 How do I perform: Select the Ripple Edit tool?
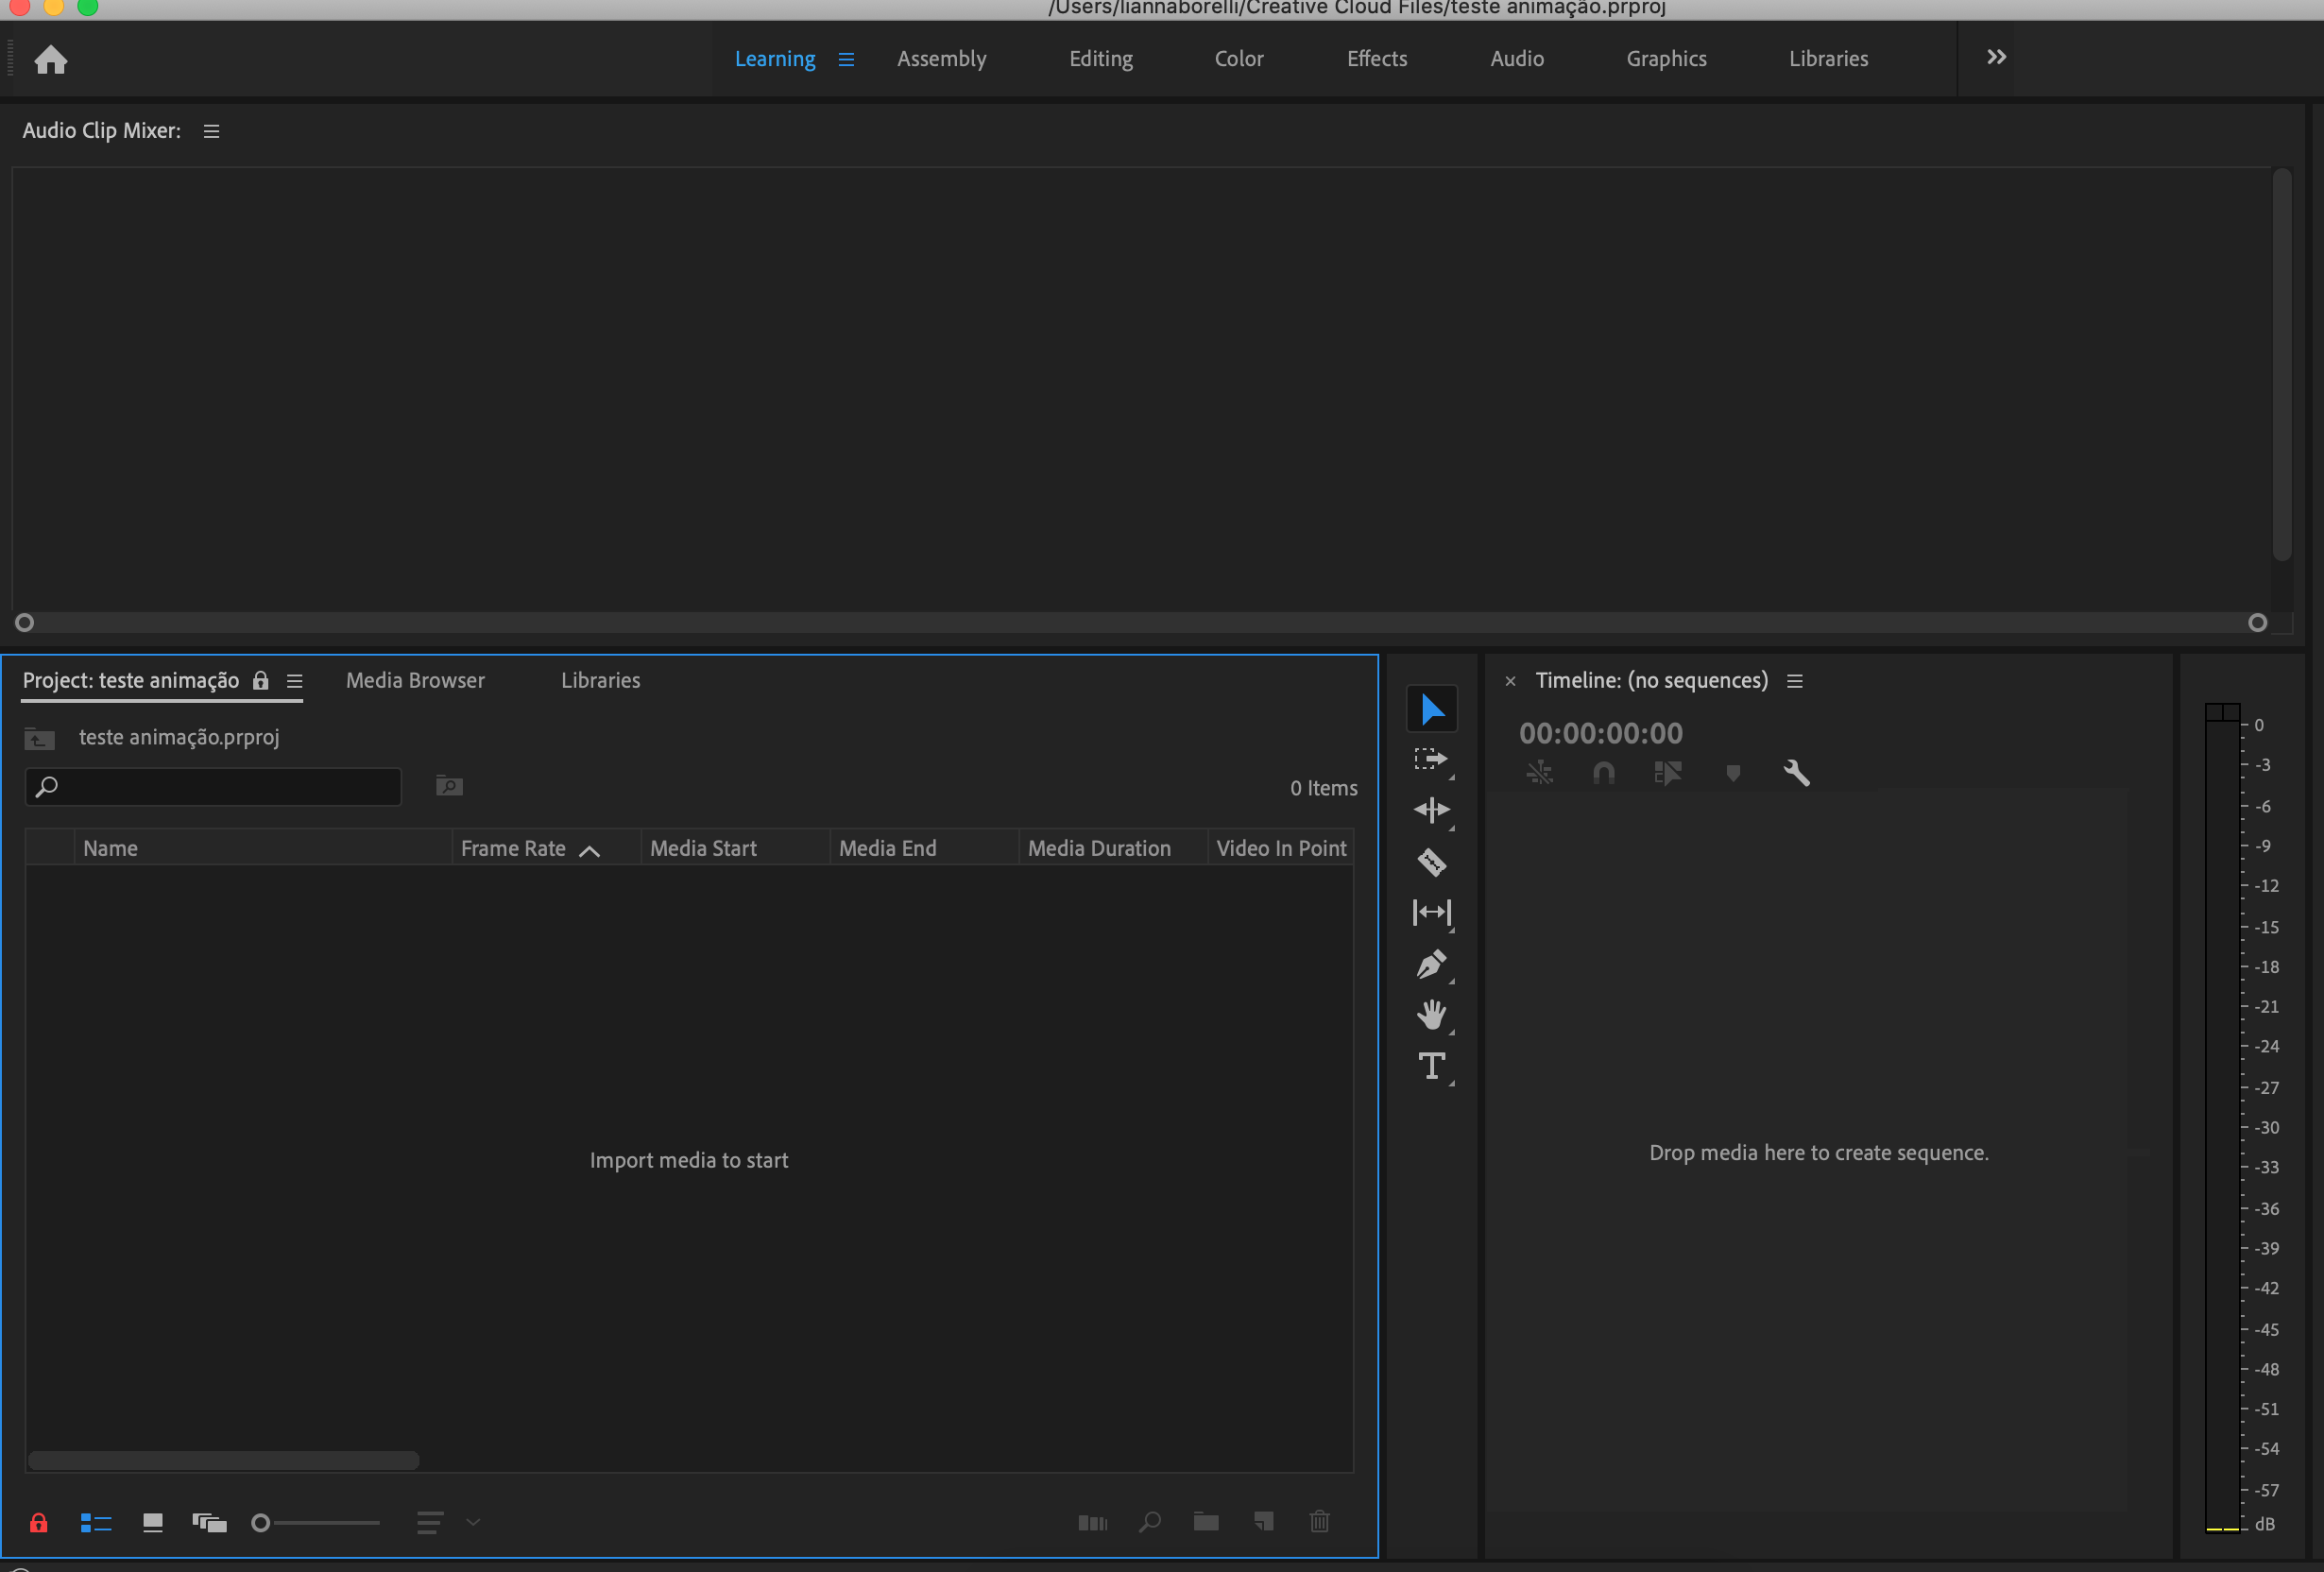(x=1431, y=809)
